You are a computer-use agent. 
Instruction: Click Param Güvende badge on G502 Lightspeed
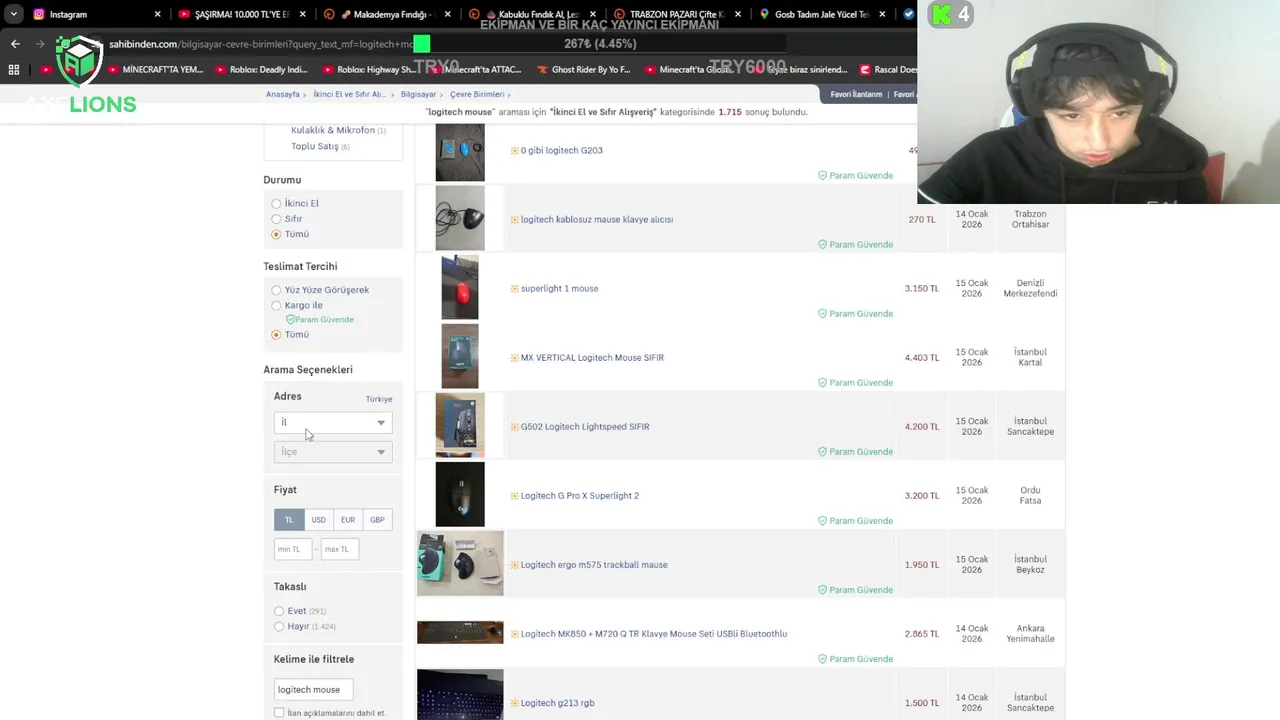(855, 452)
